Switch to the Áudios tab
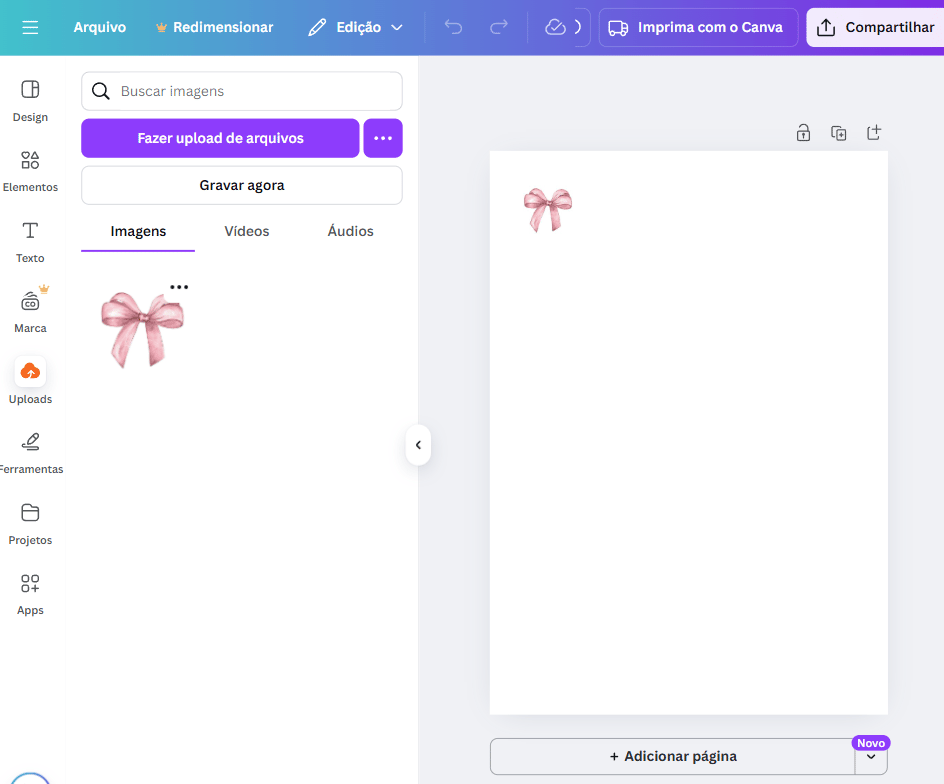 (350, 231)
